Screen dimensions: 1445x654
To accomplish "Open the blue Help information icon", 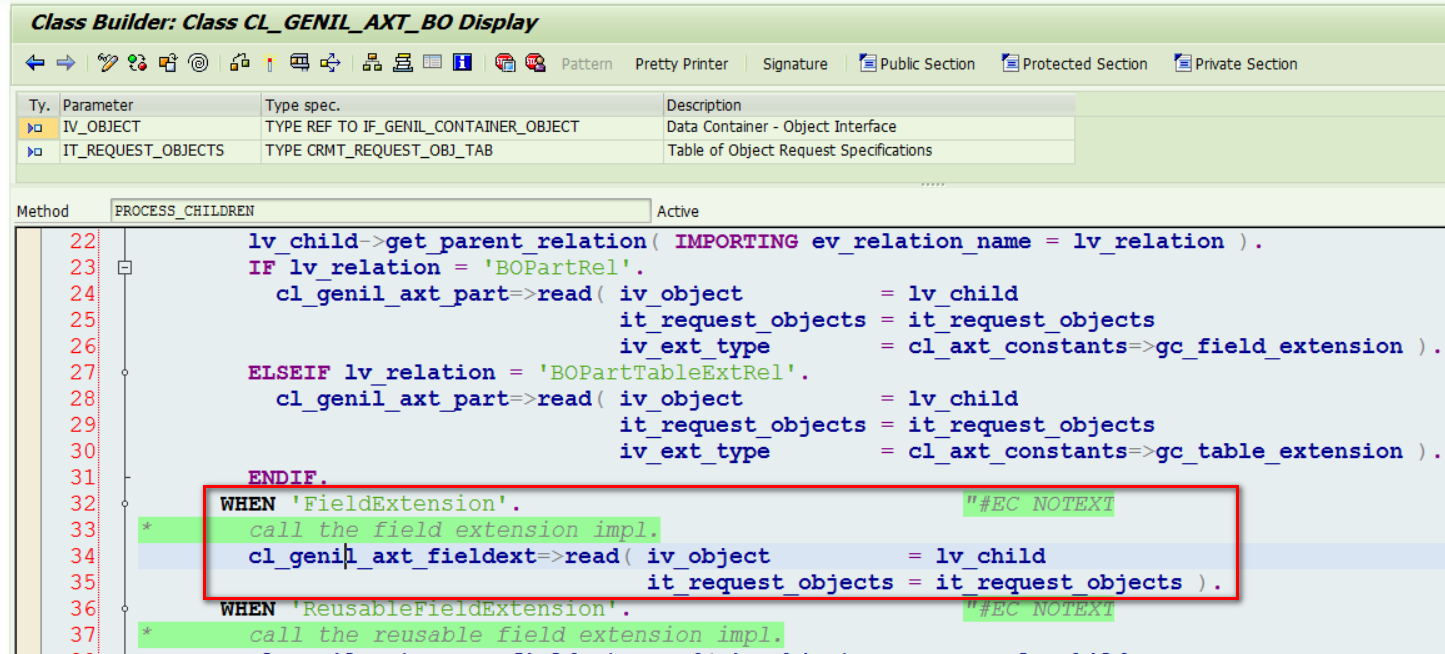I will click(462, 64).
